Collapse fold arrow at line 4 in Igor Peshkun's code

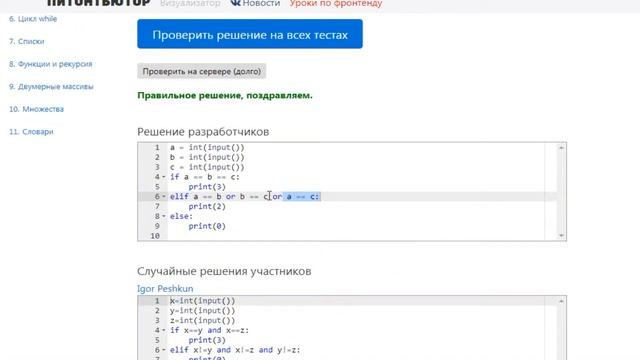[164, 330]
